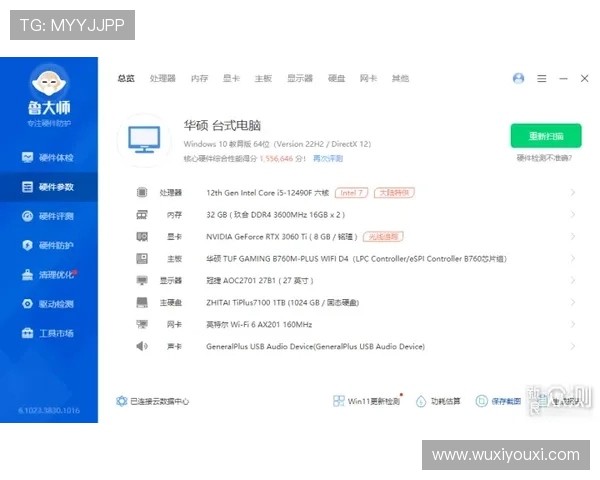Switch to the 主板 tab

[x=263, y=78]
